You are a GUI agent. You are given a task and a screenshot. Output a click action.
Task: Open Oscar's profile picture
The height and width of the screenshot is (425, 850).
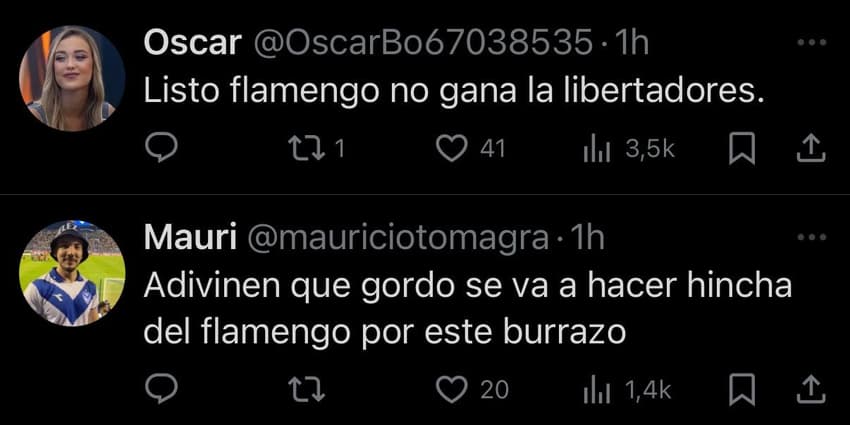(x=72, y=79)
